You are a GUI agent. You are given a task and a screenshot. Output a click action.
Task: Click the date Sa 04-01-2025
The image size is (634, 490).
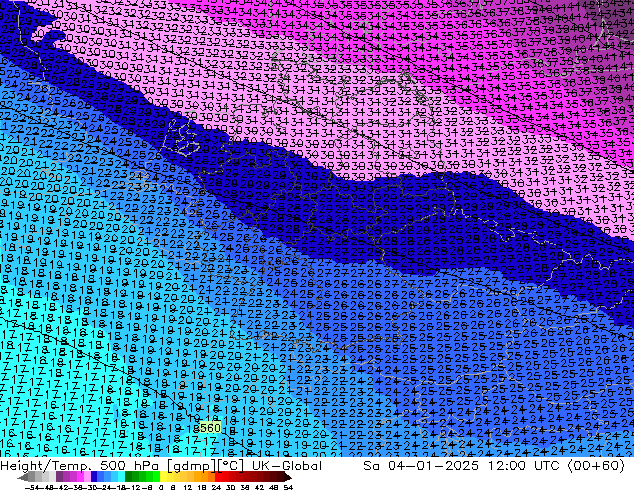pos(421,466)
